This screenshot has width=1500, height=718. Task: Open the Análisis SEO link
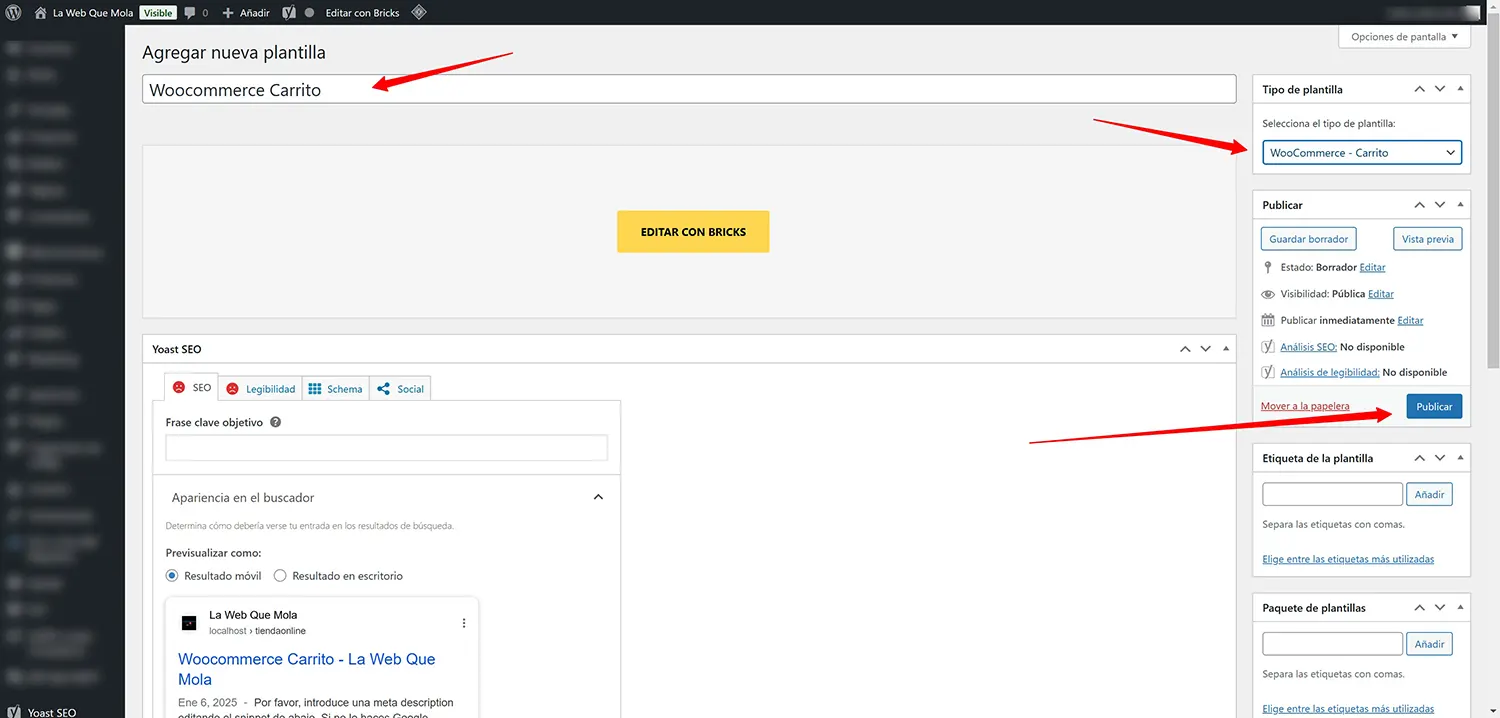pyautogui.click(x=1308, y=347)
